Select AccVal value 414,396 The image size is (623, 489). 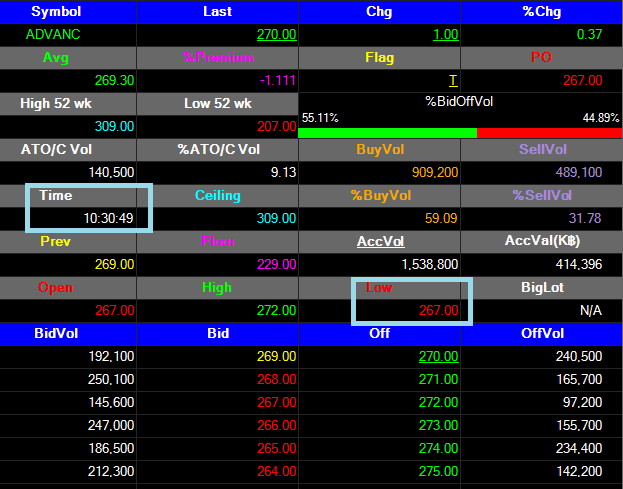click(578, 265)
